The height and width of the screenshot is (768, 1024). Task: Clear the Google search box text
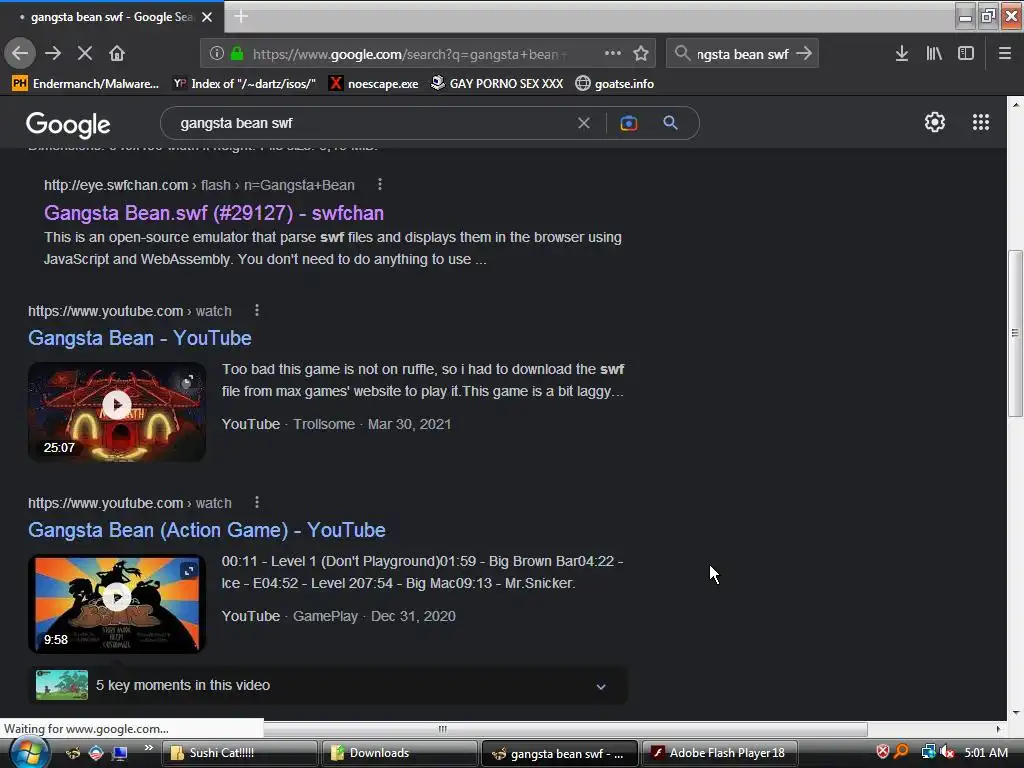click(584, 123)
